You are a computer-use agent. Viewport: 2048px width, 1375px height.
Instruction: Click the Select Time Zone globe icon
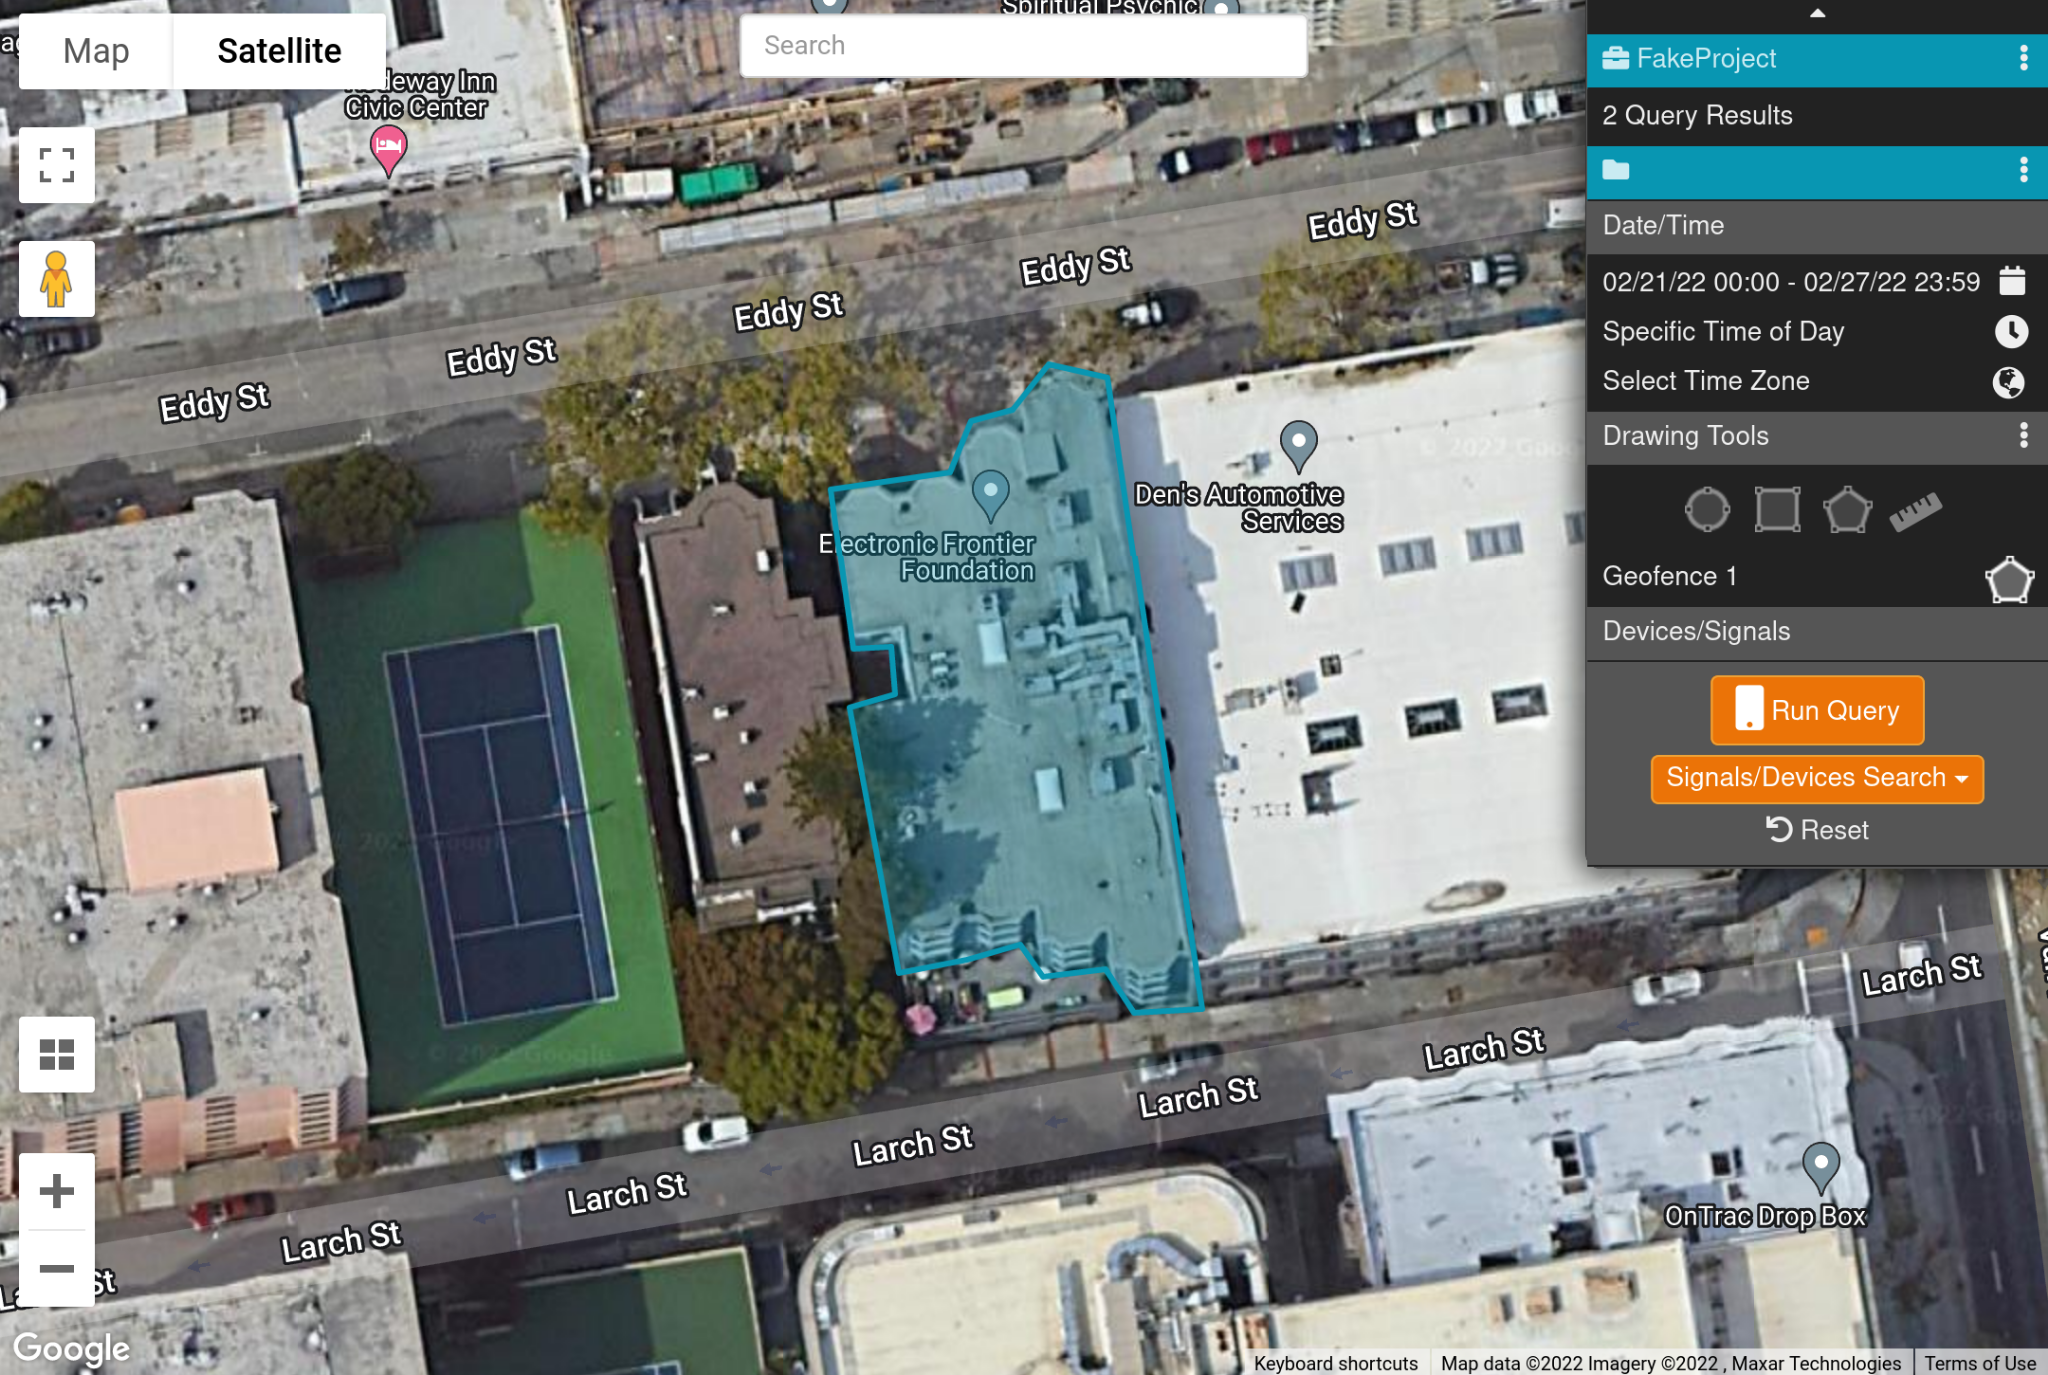pos(2008,381)
